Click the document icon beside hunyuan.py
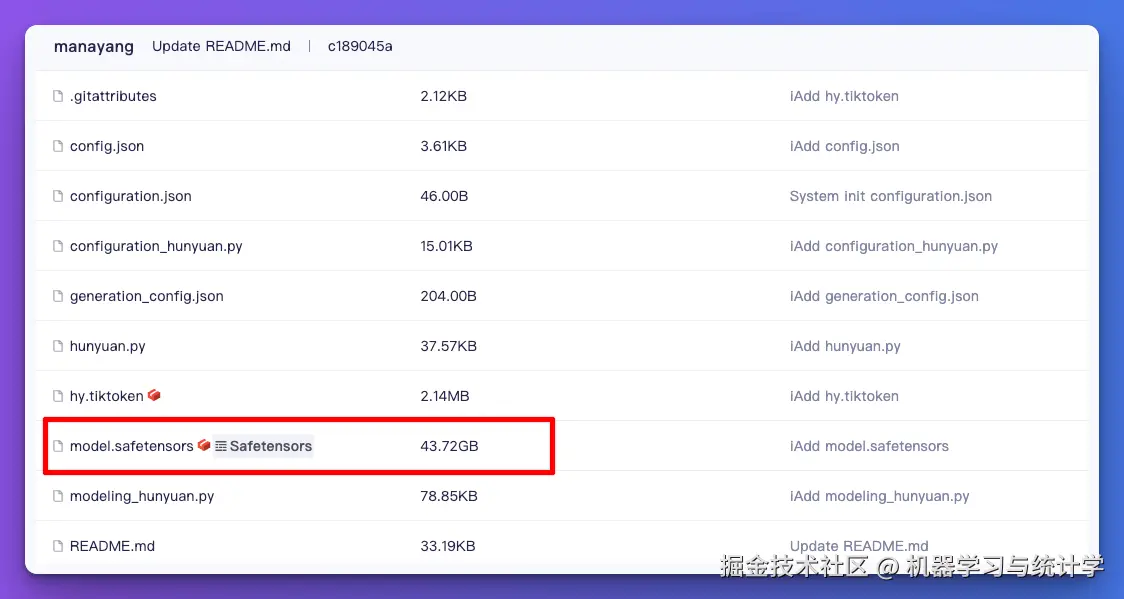 (57, 345)
